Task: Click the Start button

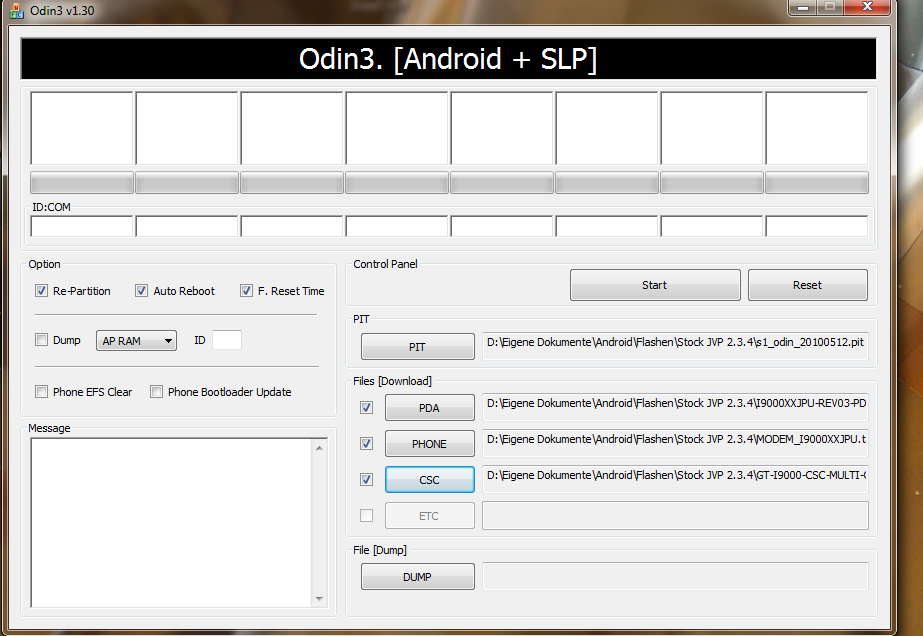Action: 655,285
